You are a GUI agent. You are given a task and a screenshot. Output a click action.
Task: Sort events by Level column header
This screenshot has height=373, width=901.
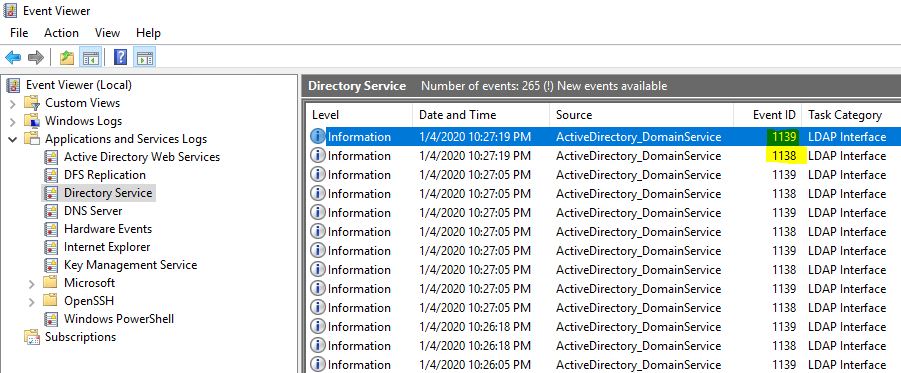click(360, 115)
